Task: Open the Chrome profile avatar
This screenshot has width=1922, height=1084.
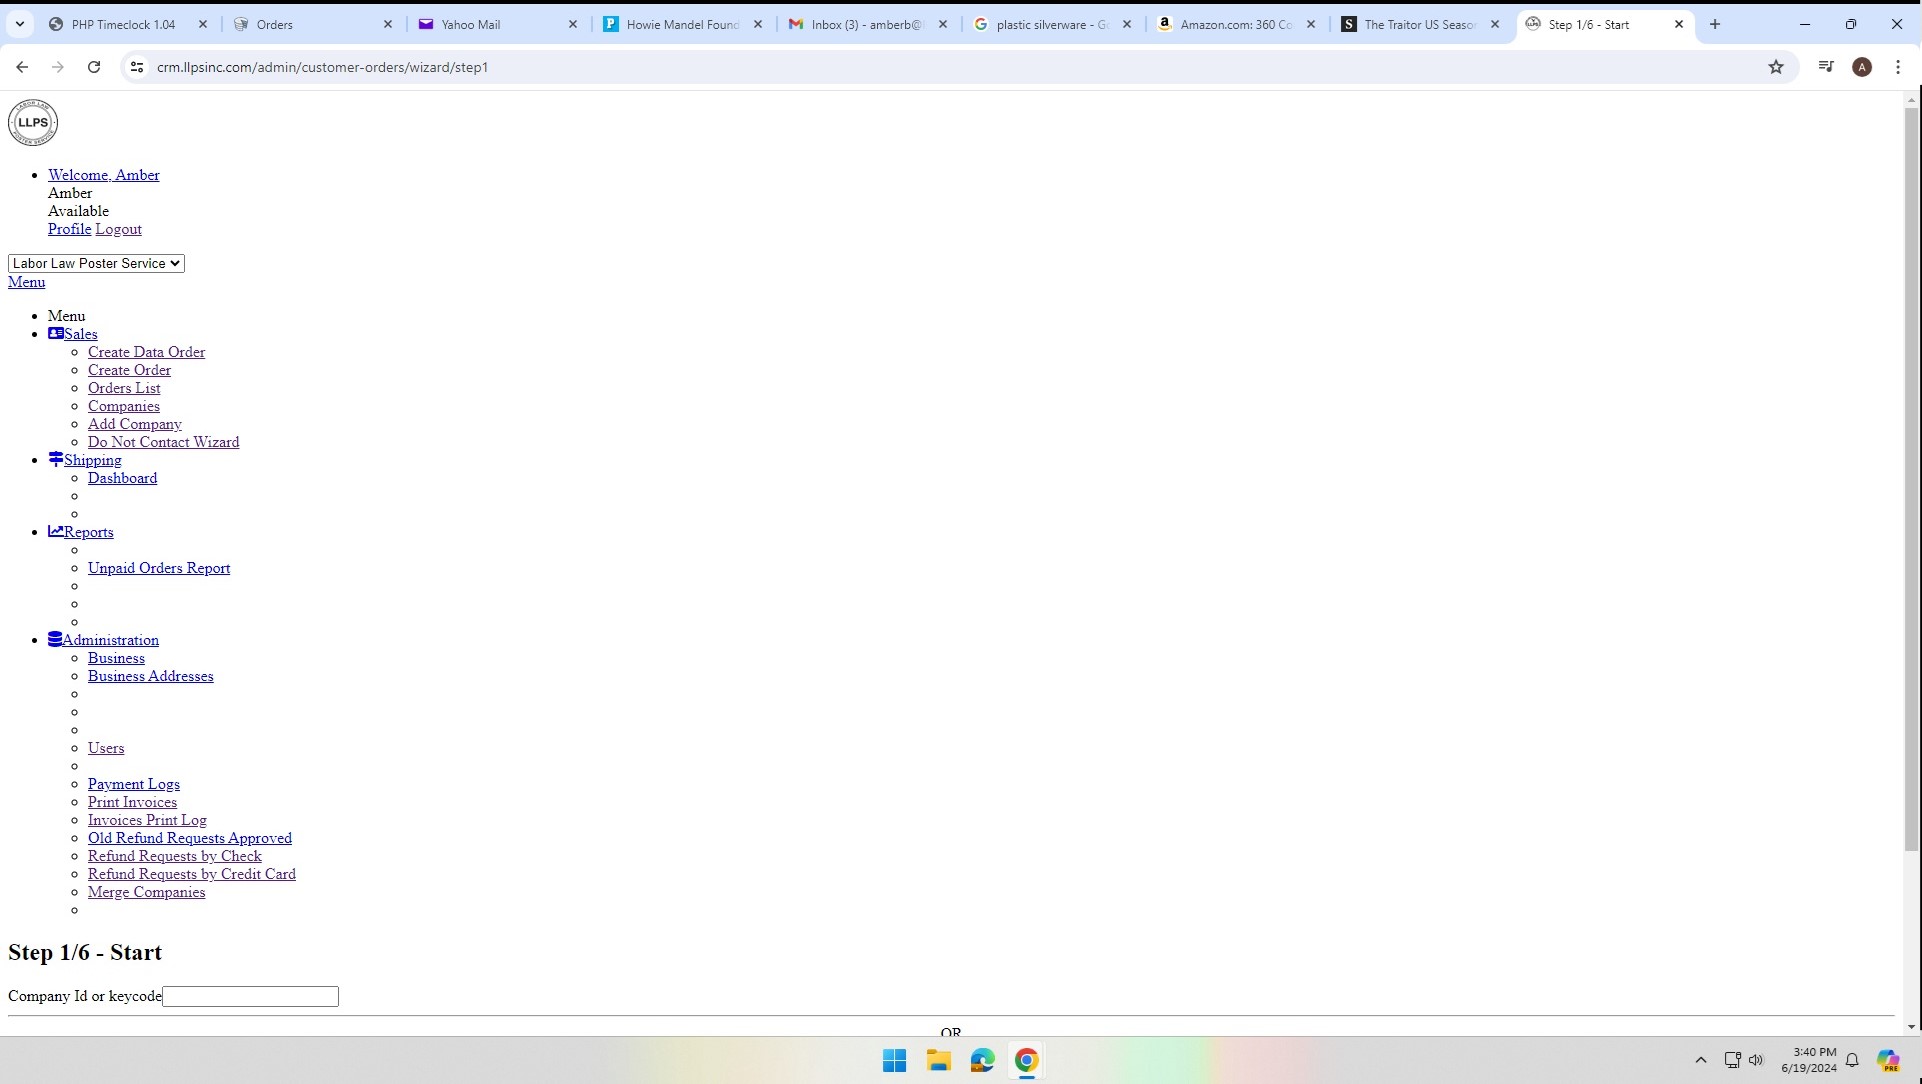Action: tap(1861, 67)
